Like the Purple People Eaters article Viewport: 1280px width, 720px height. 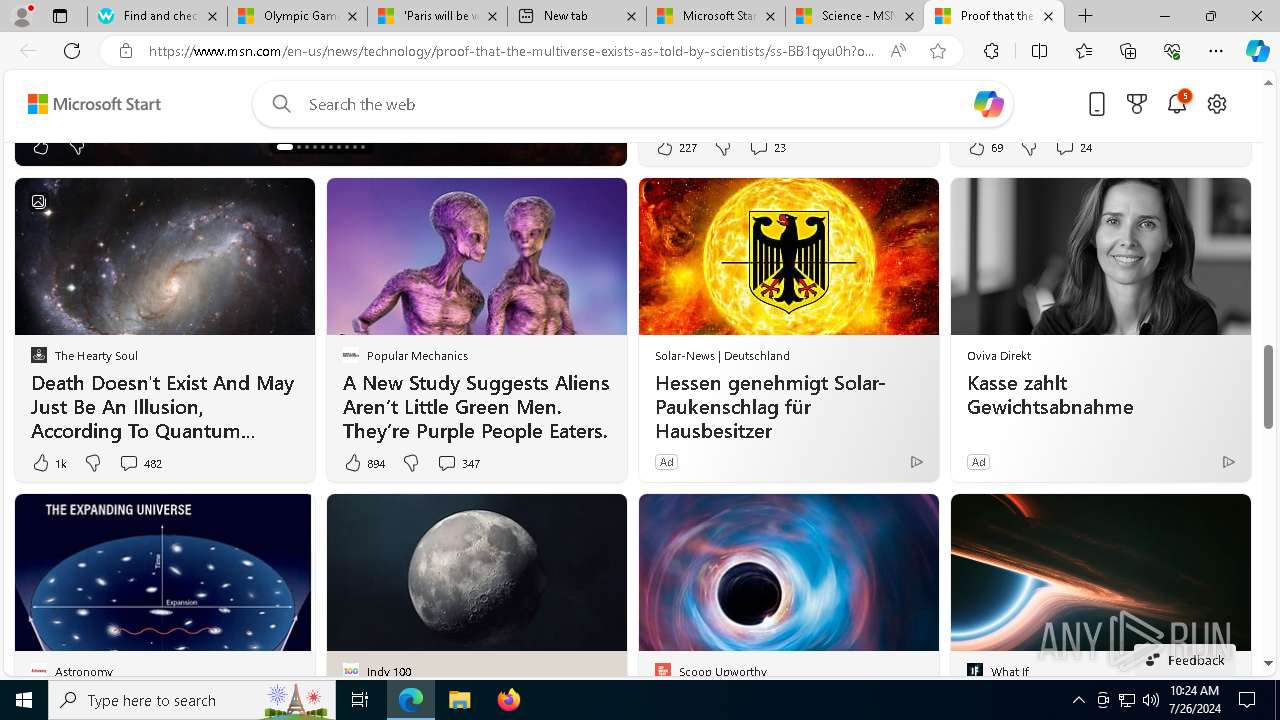pyautogui.click(x=353, y=463)
